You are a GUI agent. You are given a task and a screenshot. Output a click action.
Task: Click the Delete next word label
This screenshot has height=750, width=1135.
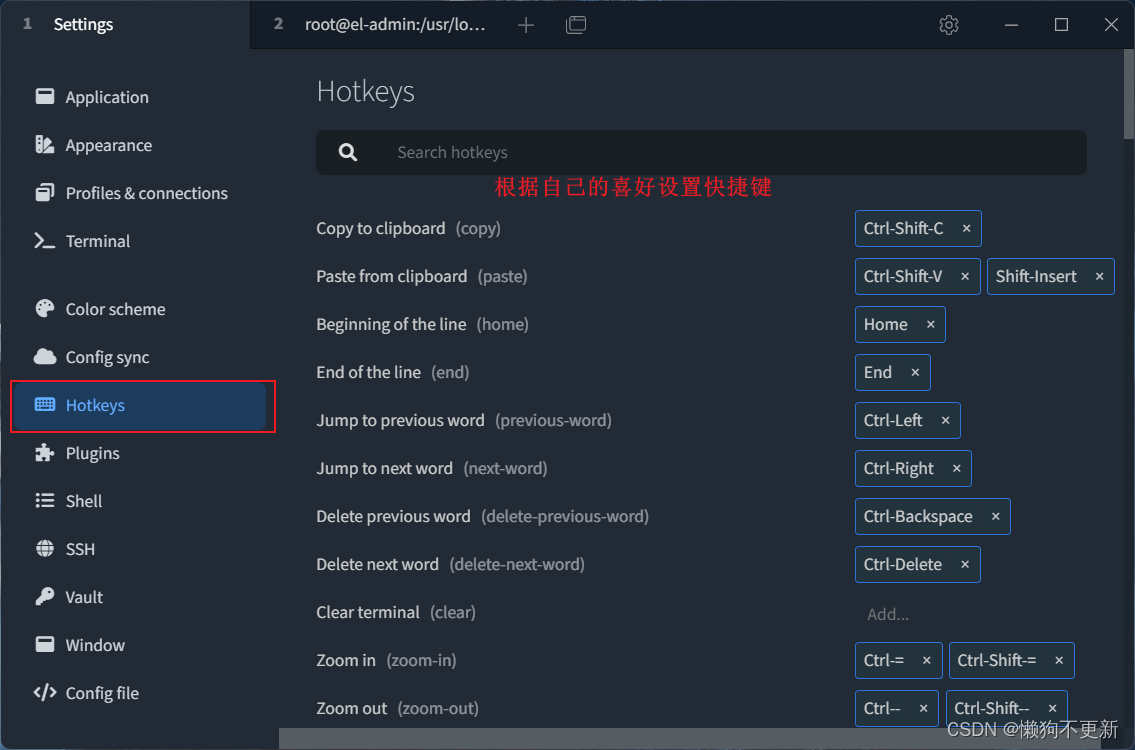377,565
